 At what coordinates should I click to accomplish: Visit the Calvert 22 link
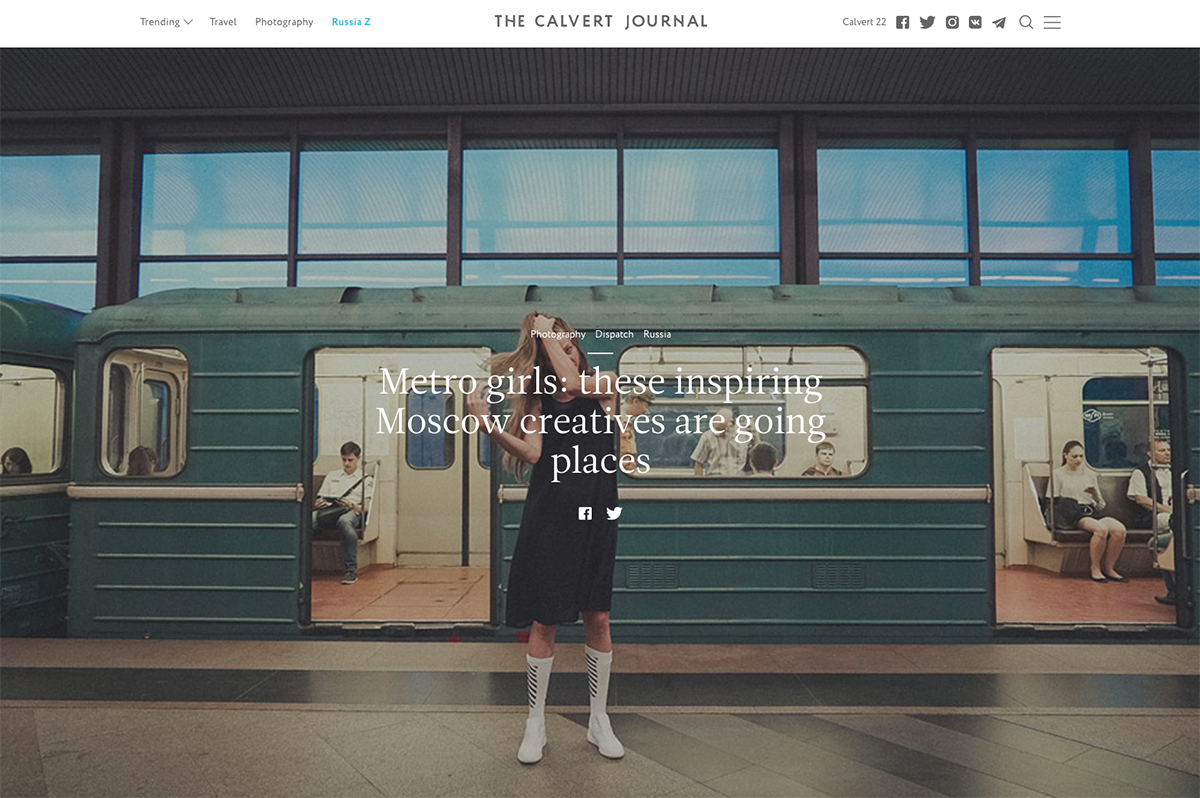tap(864, 22)
